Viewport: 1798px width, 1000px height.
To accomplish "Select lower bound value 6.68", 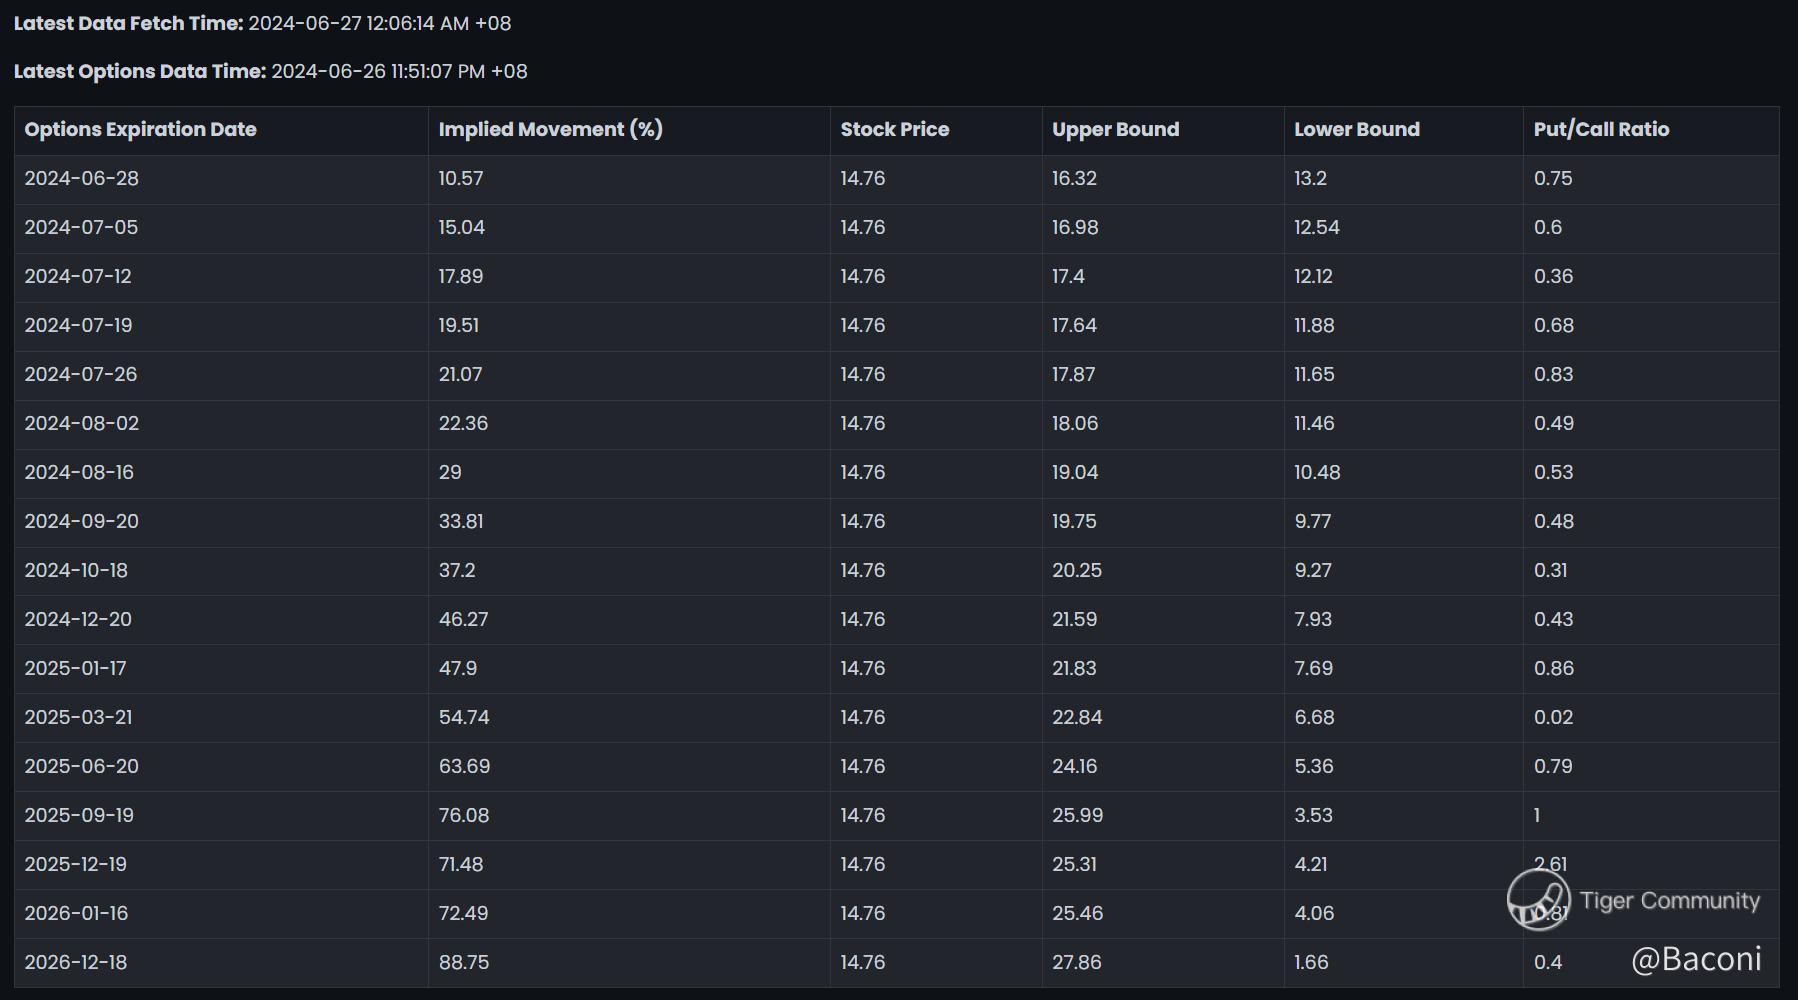I will tap(1314, 718).
